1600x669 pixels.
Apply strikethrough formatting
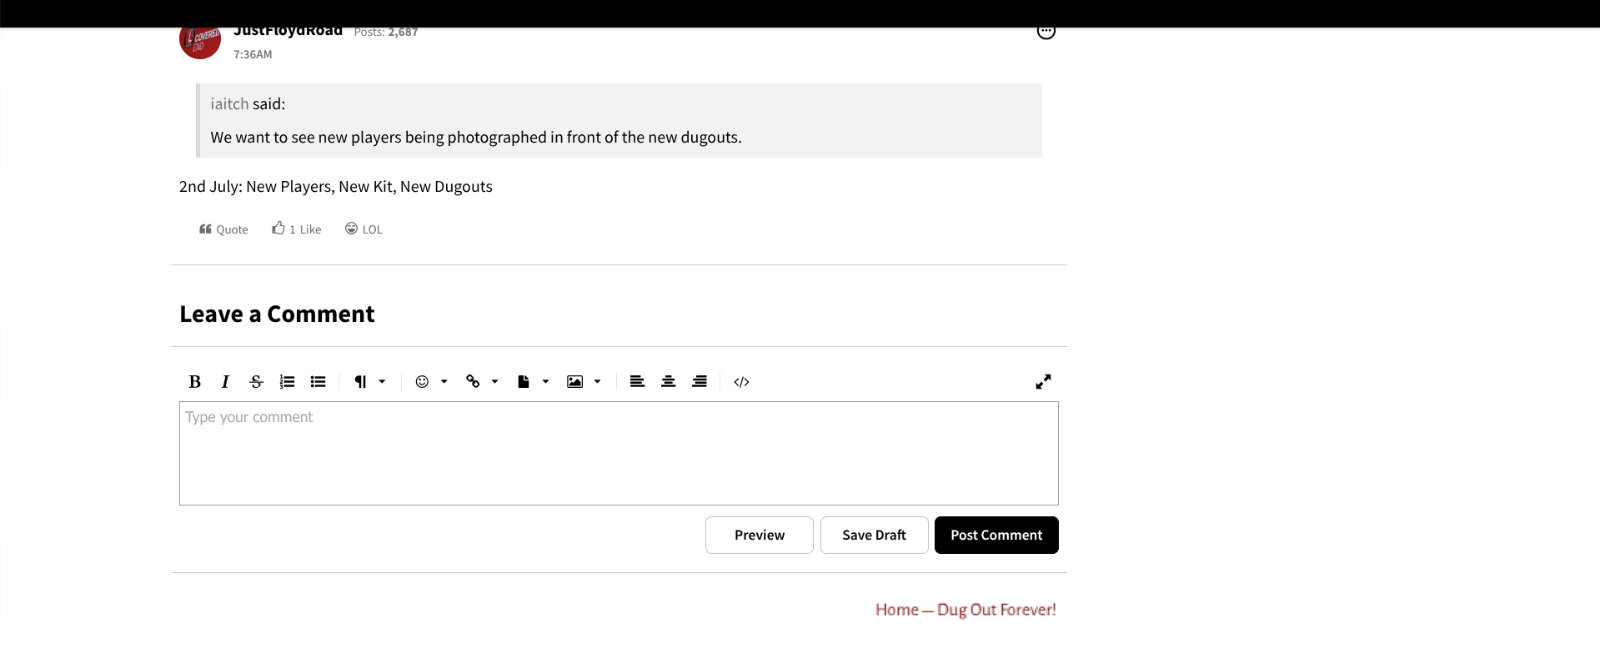[x=256, y=382]
